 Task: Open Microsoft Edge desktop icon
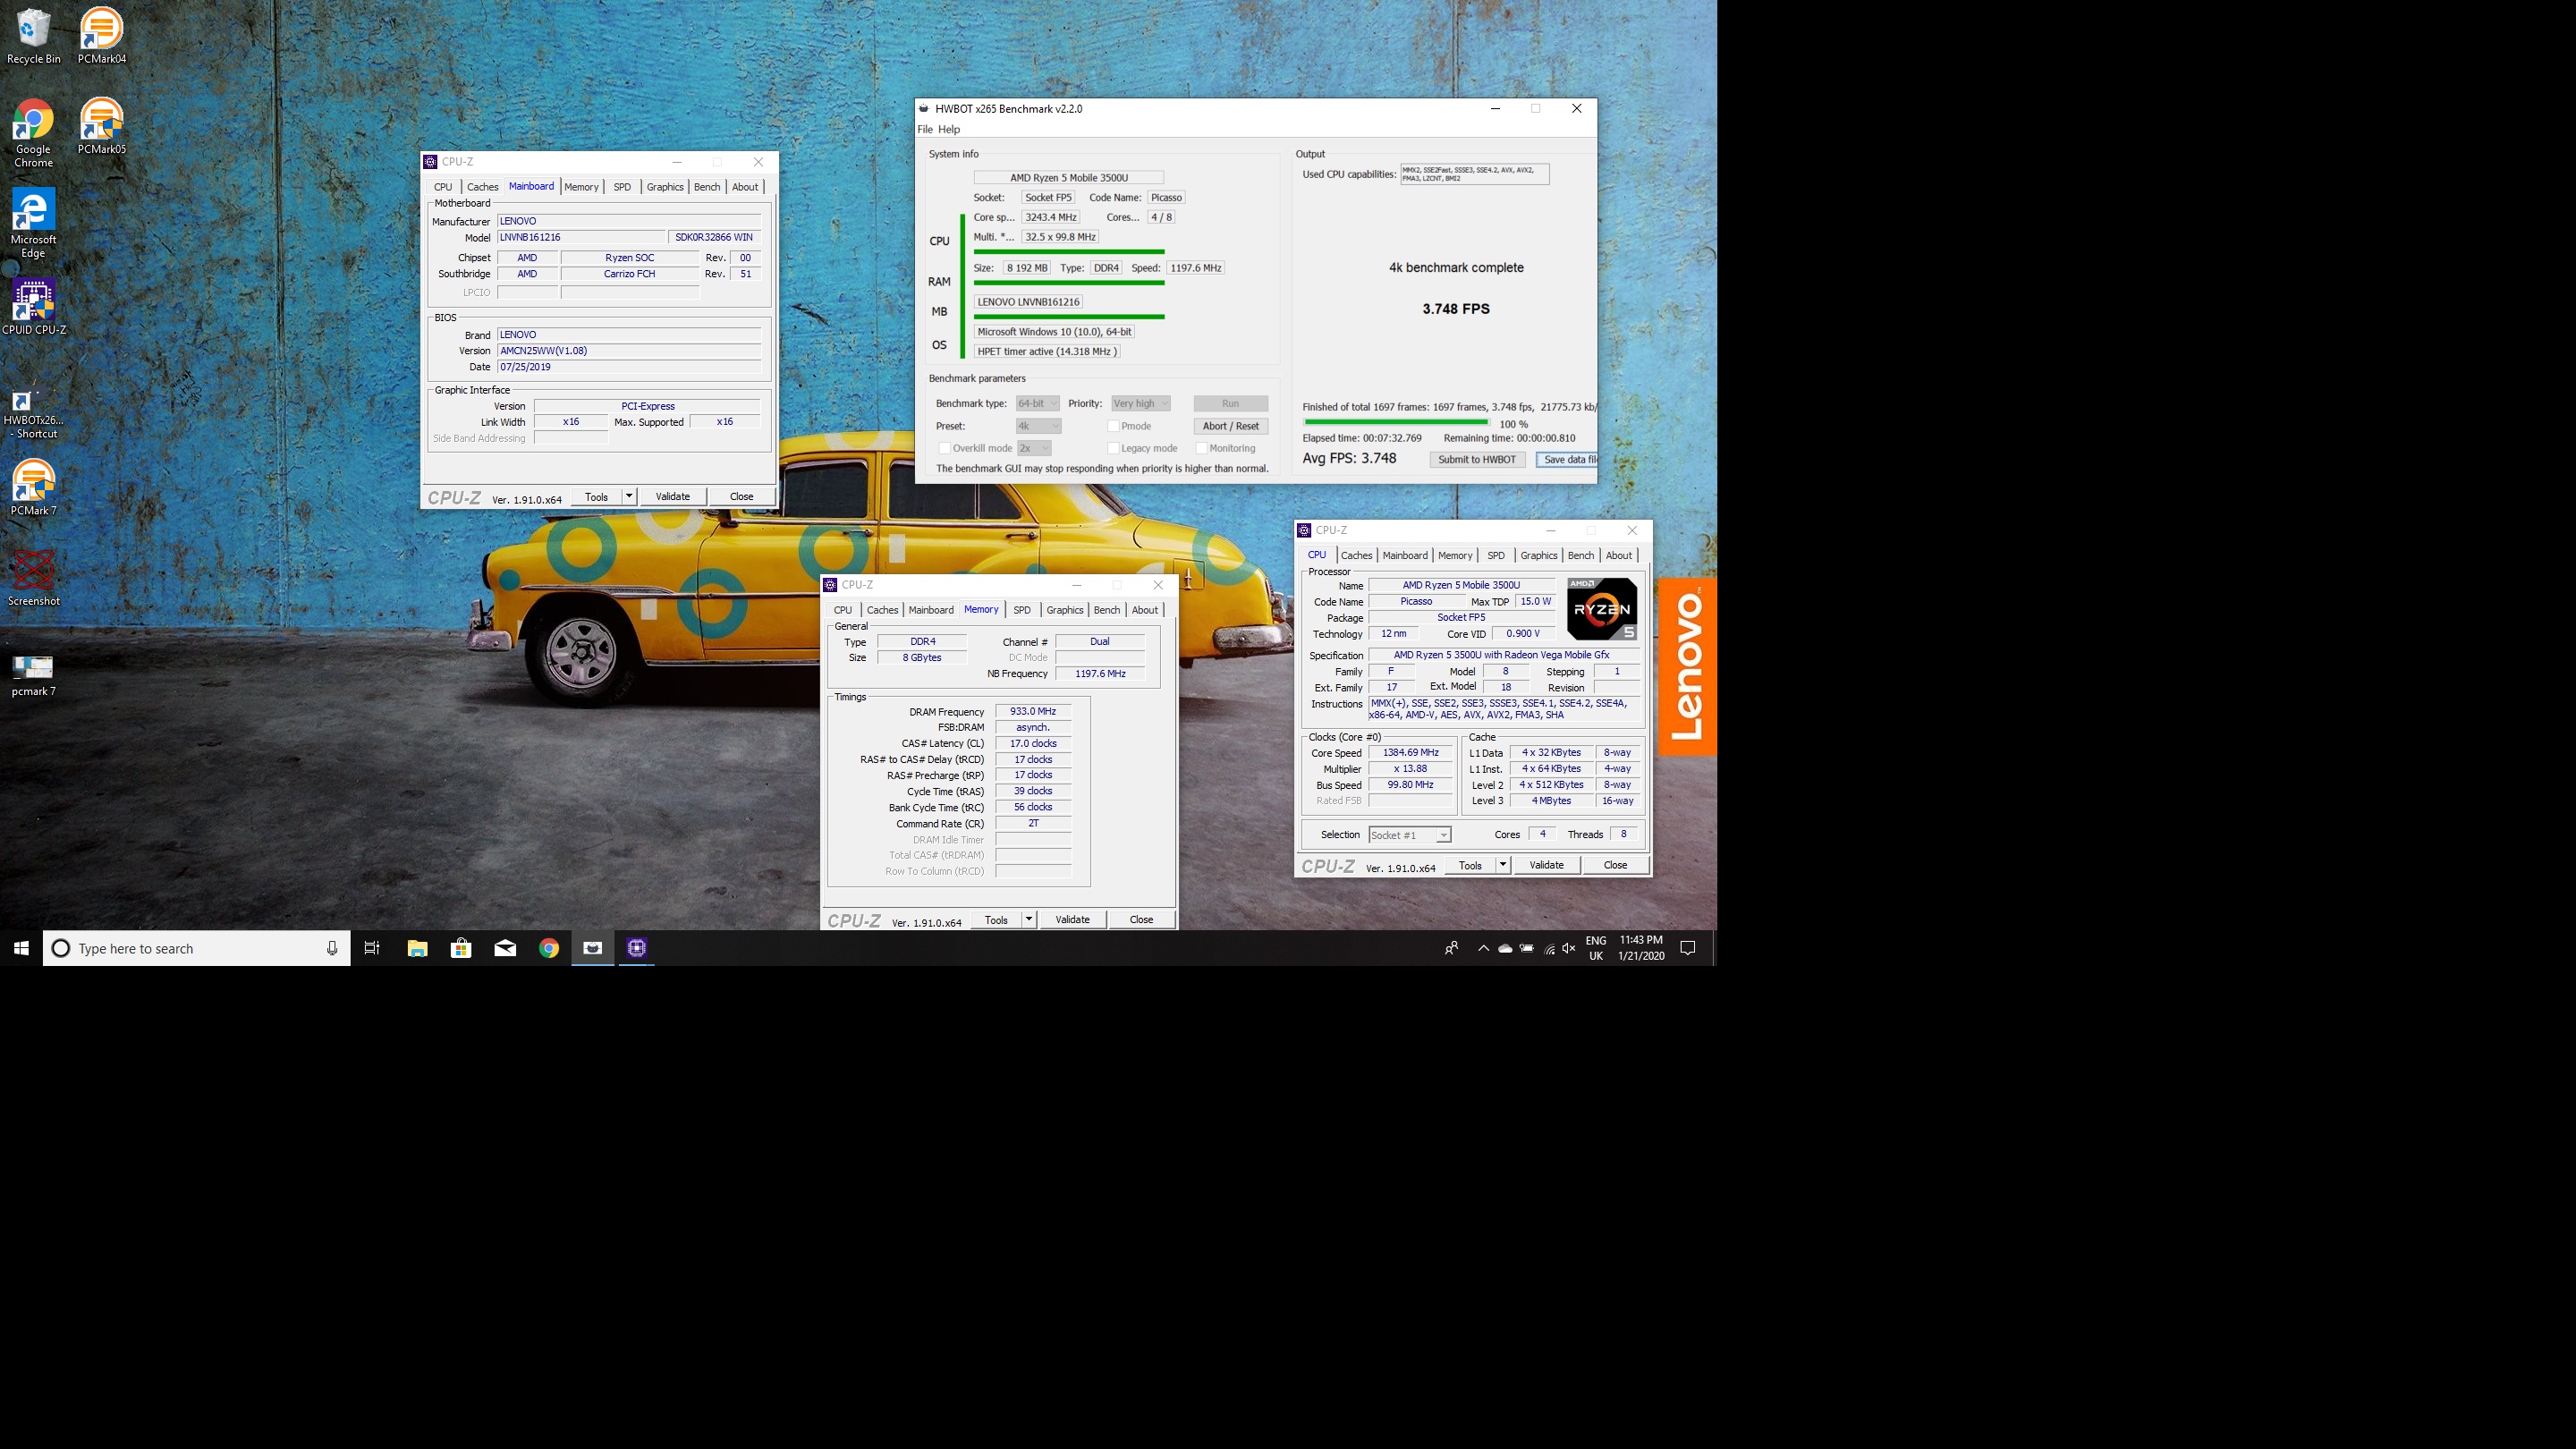33,223
